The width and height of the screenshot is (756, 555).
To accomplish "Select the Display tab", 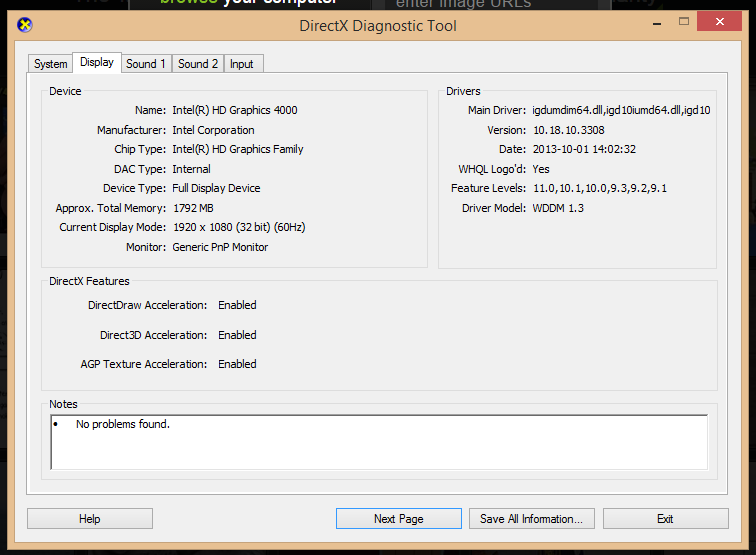I will 97,62.
